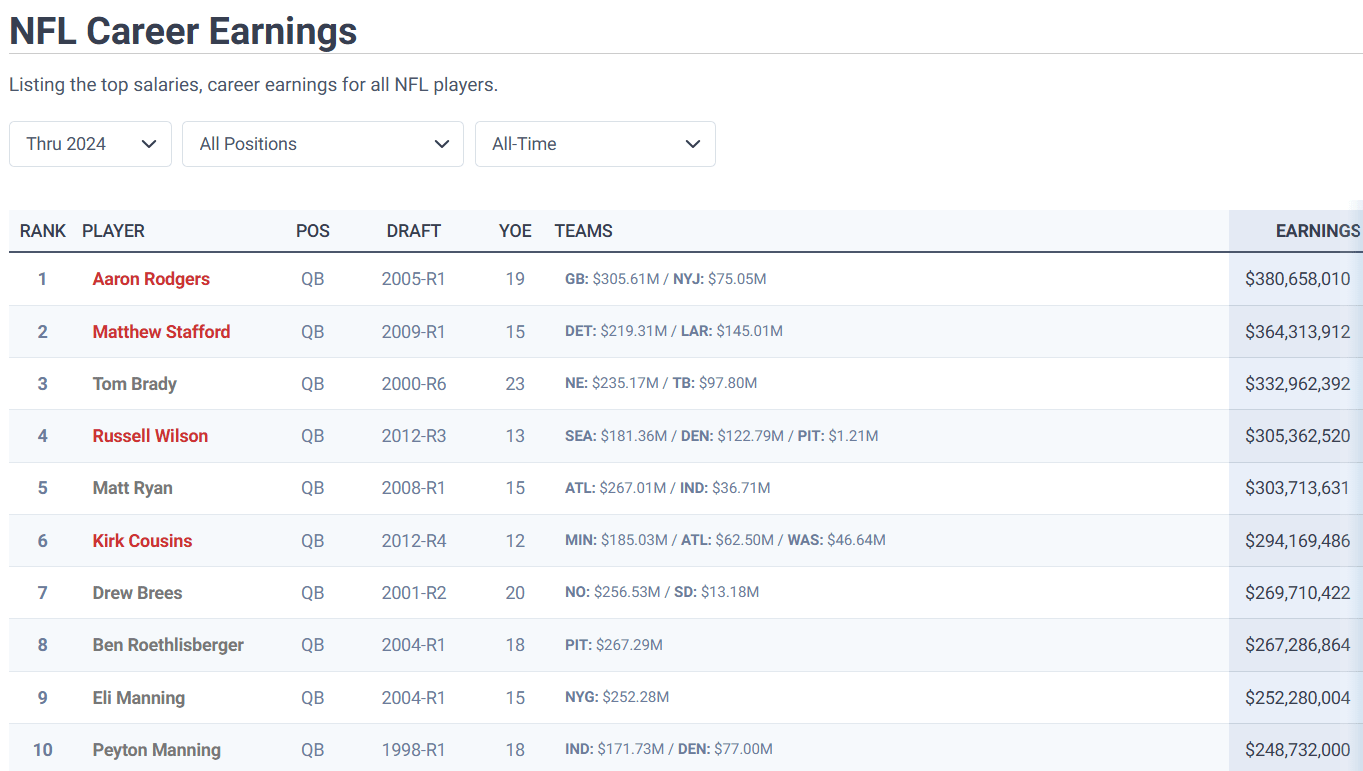Select earnings value $267,286,864
The height and width of the screenshot is (771, 1363).
tap(1298, 645)
